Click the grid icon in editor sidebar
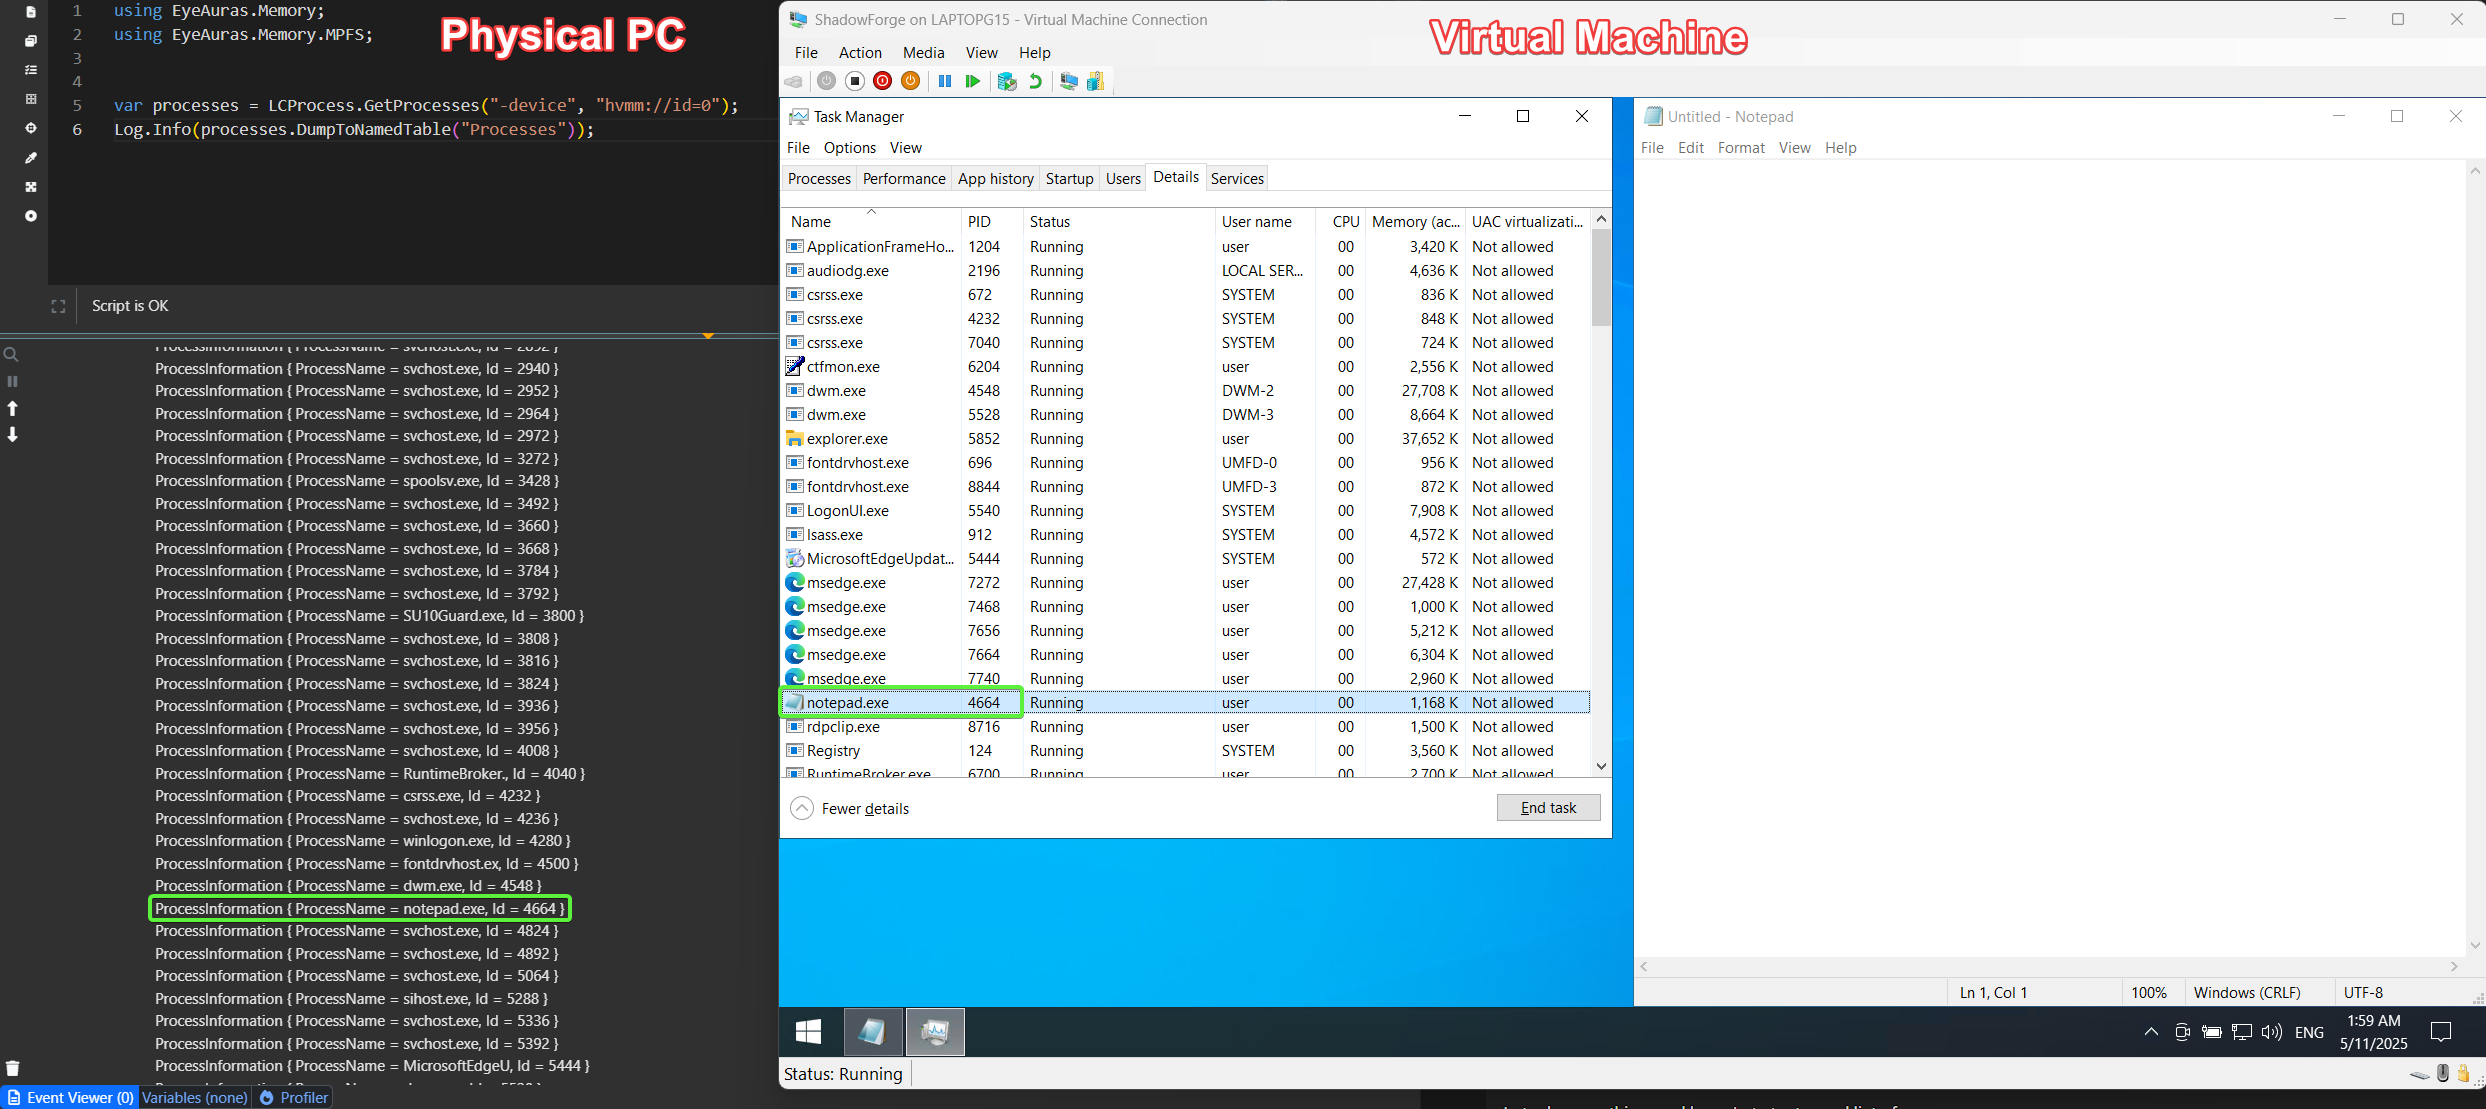 point(31,99)
